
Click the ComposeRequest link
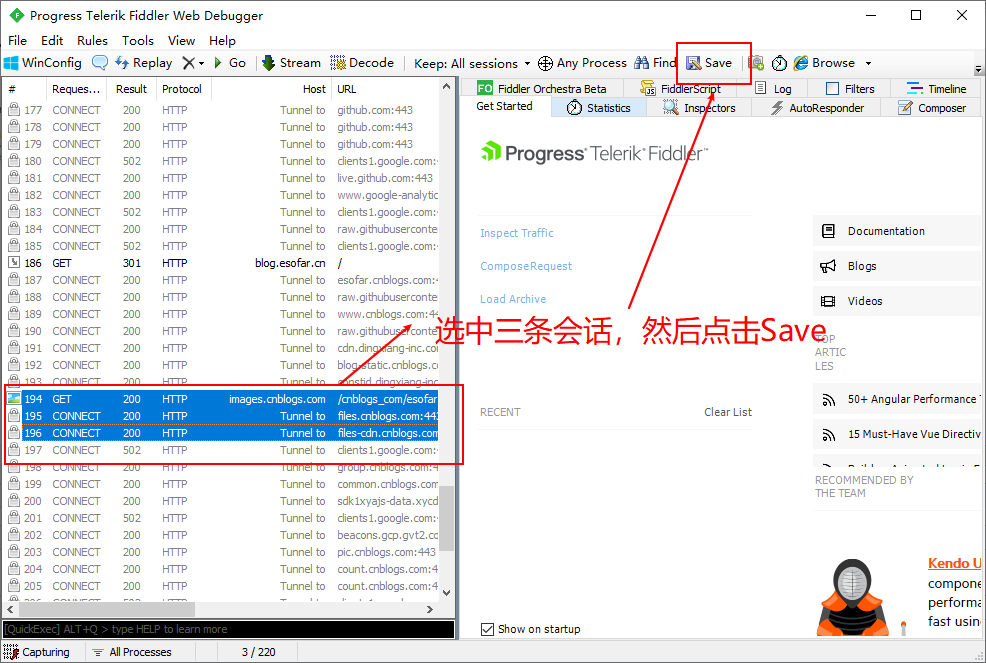(x=526, y=266)
